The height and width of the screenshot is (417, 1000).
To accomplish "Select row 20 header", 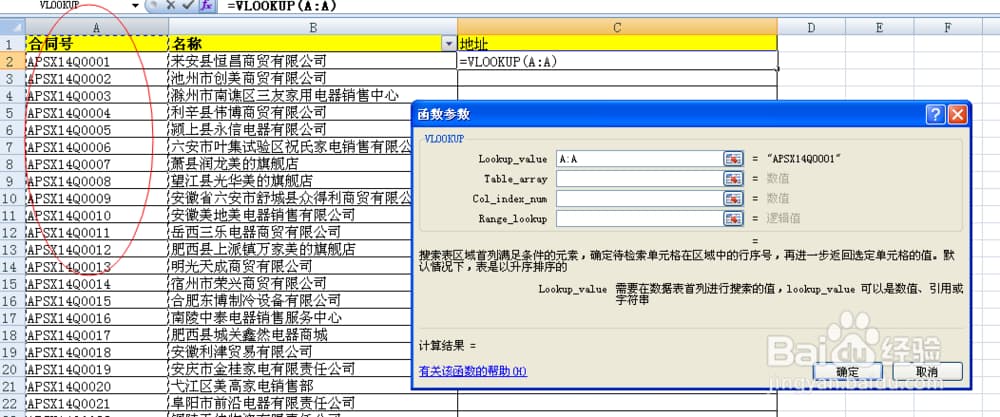I will click(x=12, y=369).
